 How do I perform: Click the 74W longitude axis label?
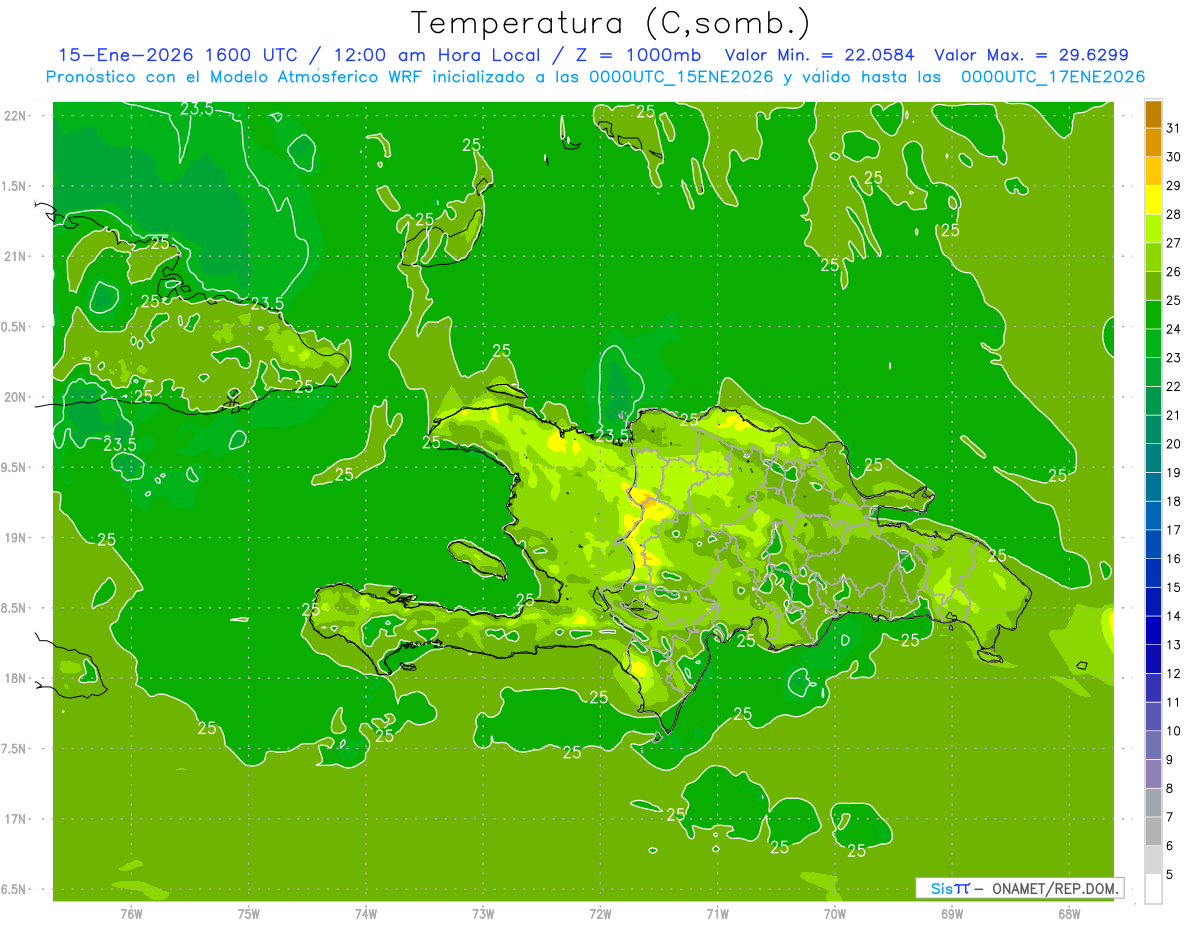366,914
